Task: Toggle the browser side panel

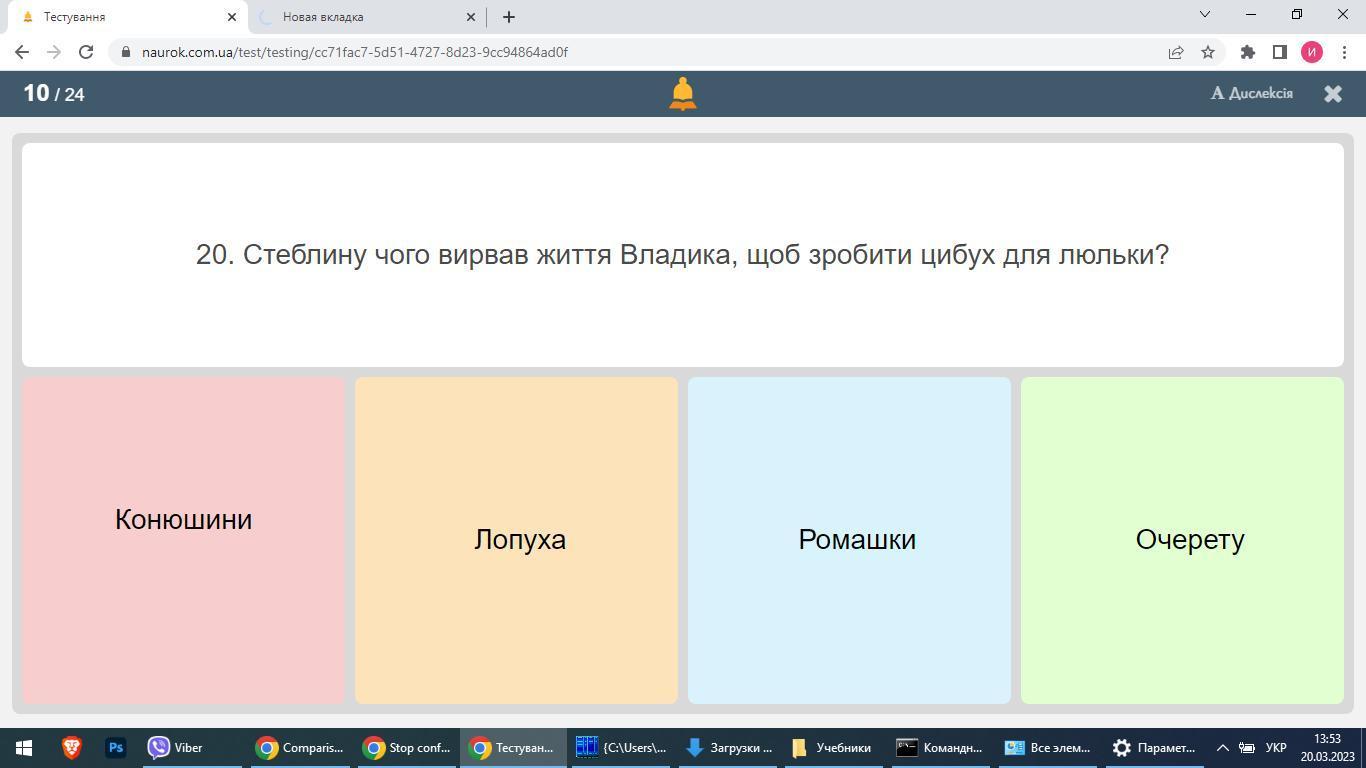Action: (x=1279, y=52)
